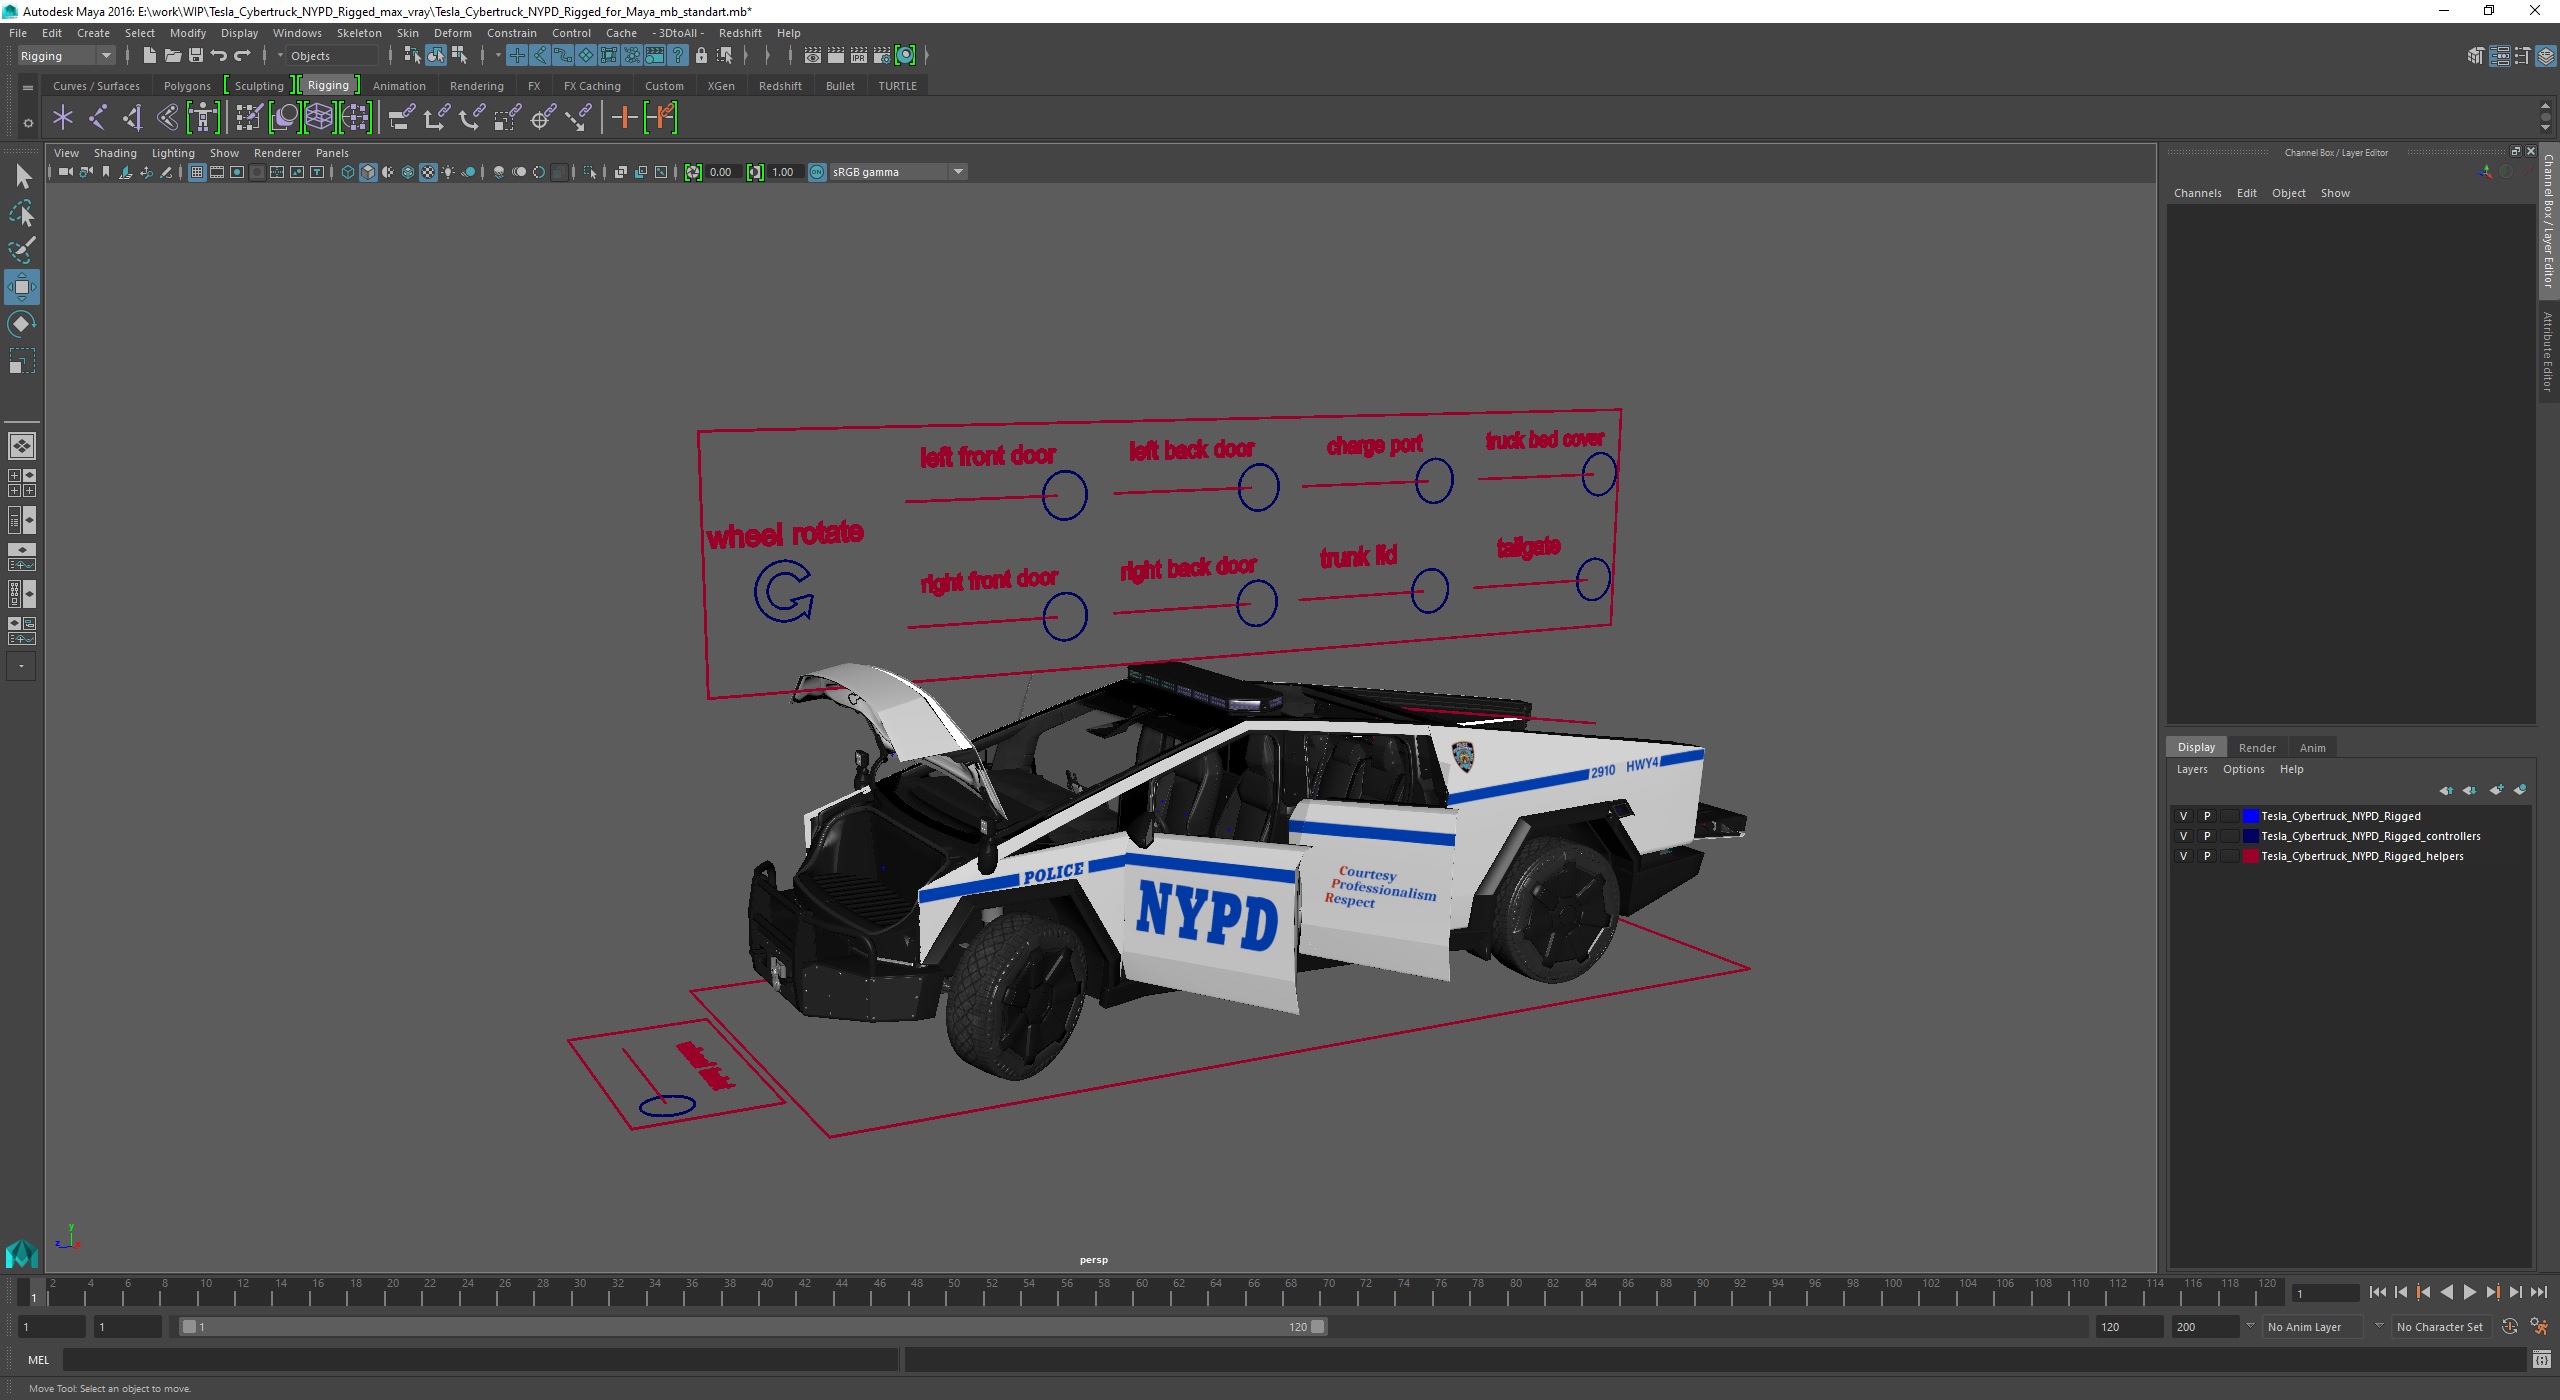Open a scene with the folder icon
This screenshot has height=1400, width=2560.
[172, 55]
